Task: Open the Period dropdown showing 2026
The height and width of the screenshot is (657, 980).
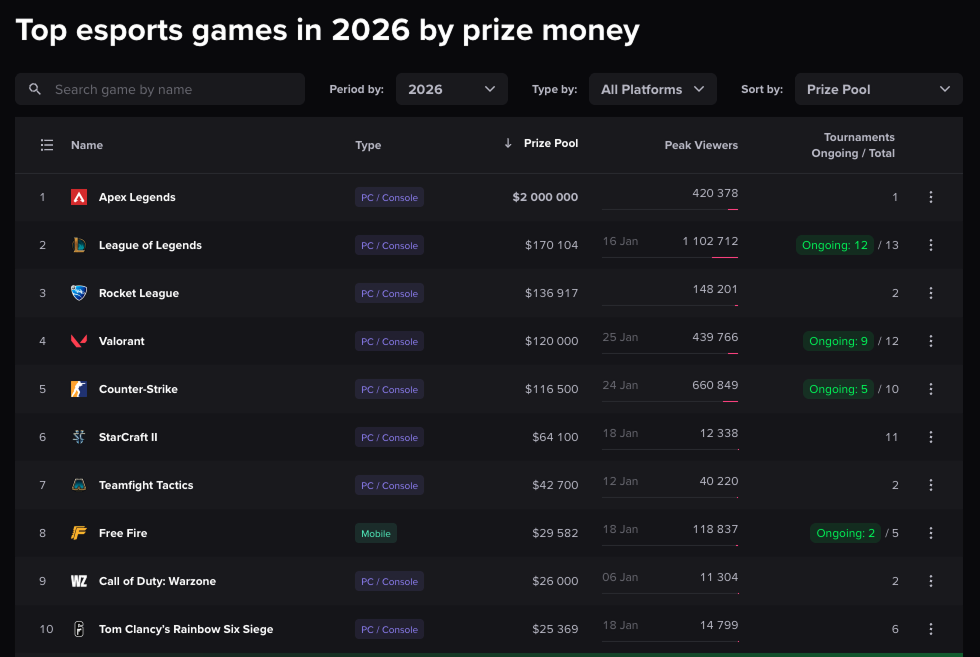Action: pyautogui.click(x=451, y=89)
